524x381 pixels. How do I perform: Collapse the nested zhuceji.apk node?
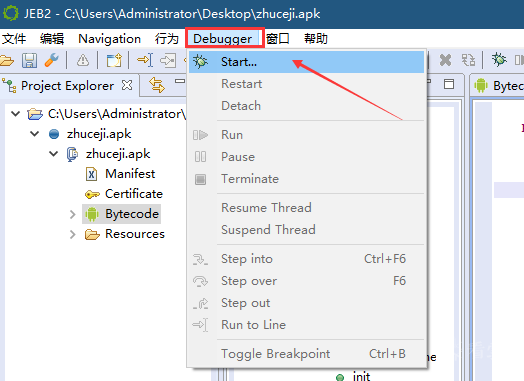click(x=53, y=154)
